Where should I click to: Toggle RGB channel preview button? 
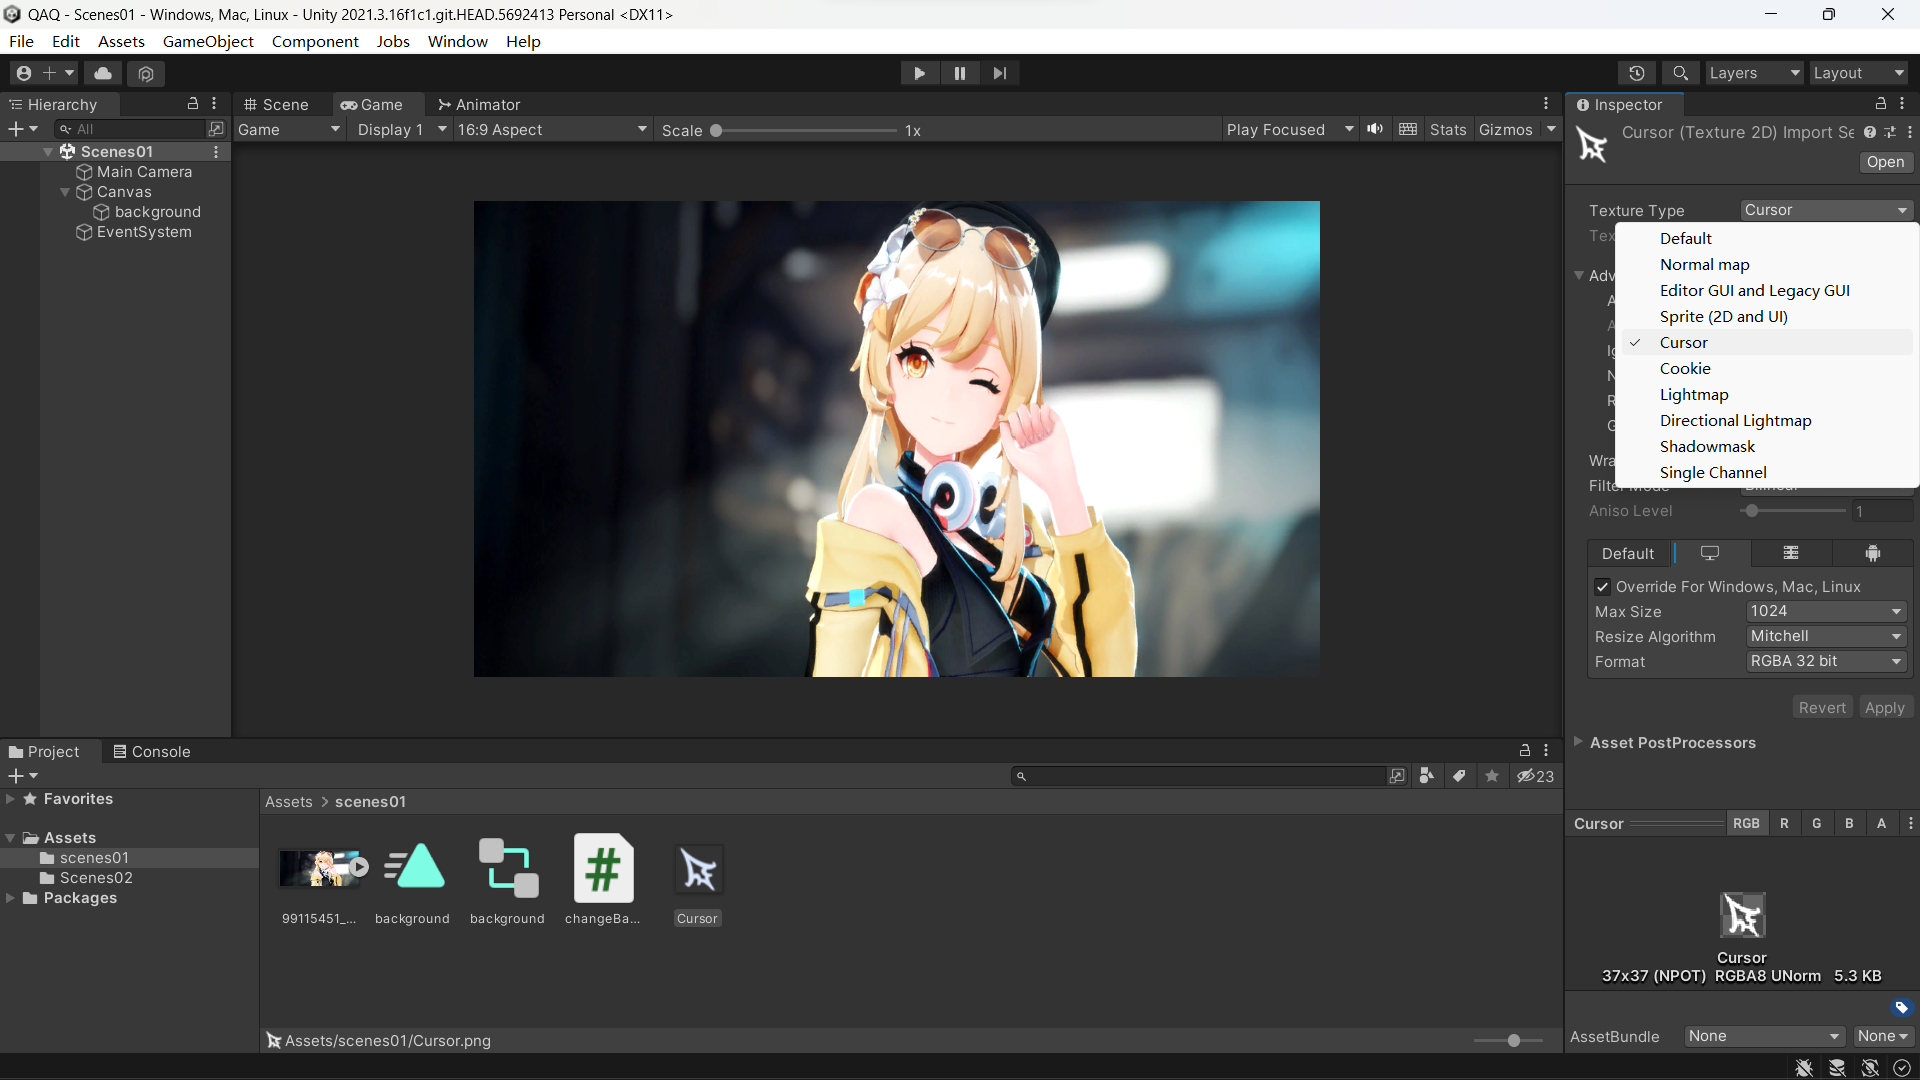tap(1746, 823)
